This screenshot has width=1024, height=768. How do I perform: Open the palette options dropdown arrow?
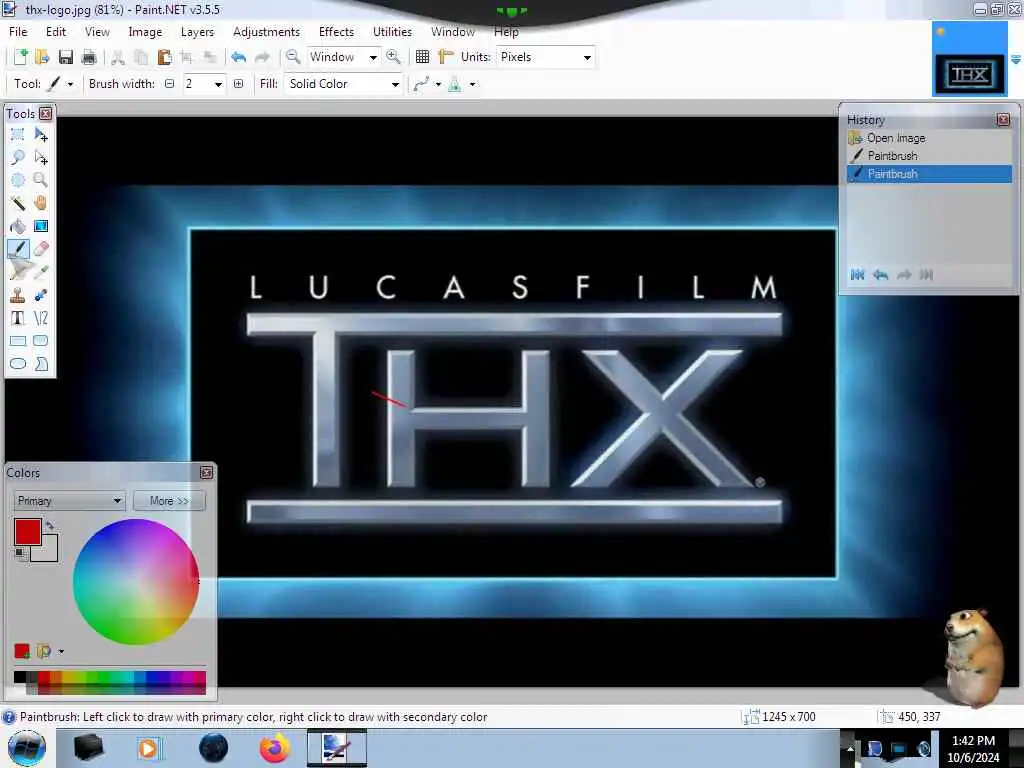pos(61,651)
